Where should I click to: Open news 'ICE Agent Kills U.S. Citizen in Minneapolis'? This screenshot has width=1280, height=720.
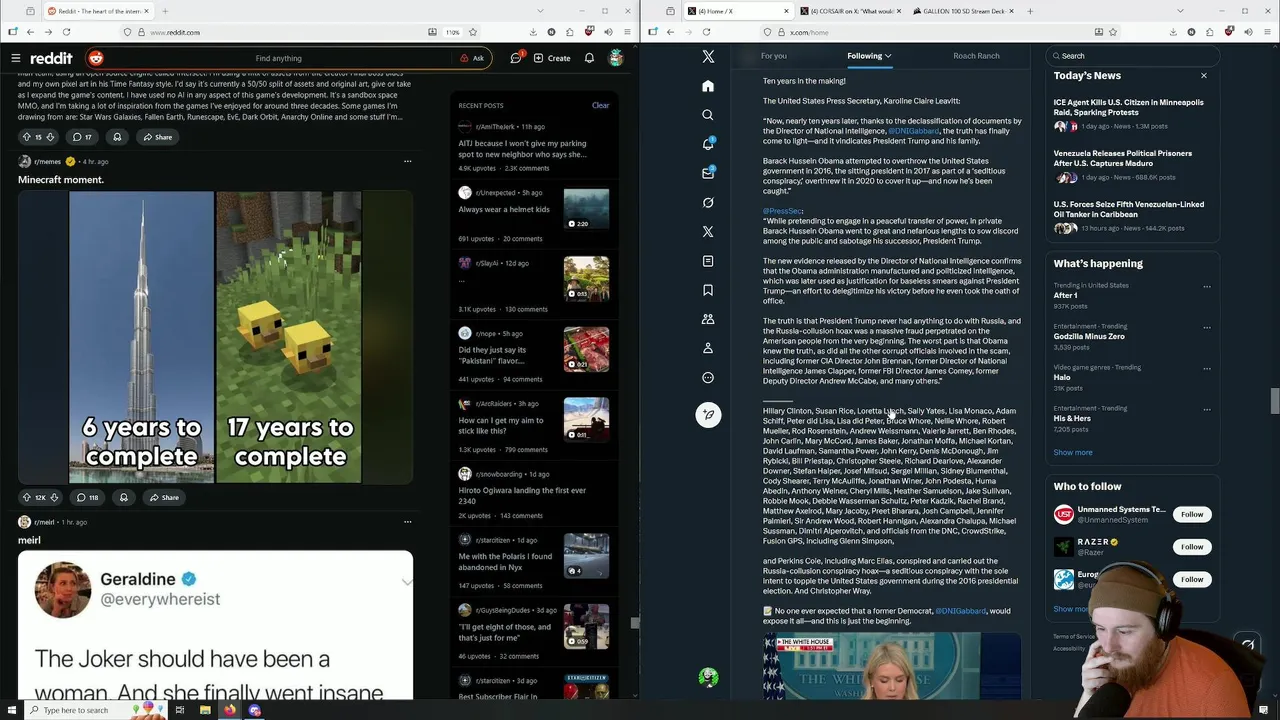tap(1128, 107)
